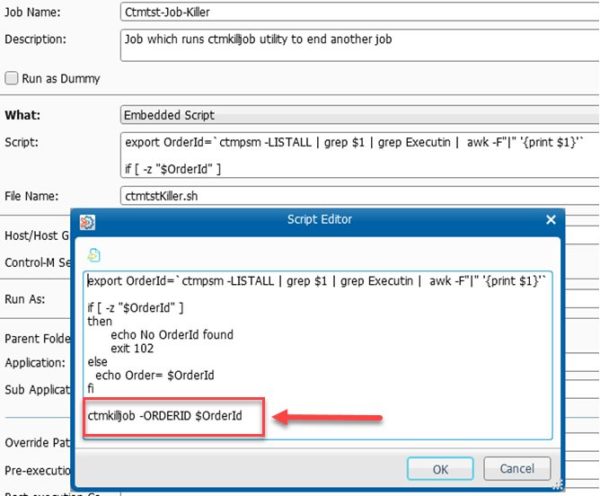Toggle the Run as Dummy checkbox
Image resolution: width=600 pixels, height=496 pixels.
11,78
